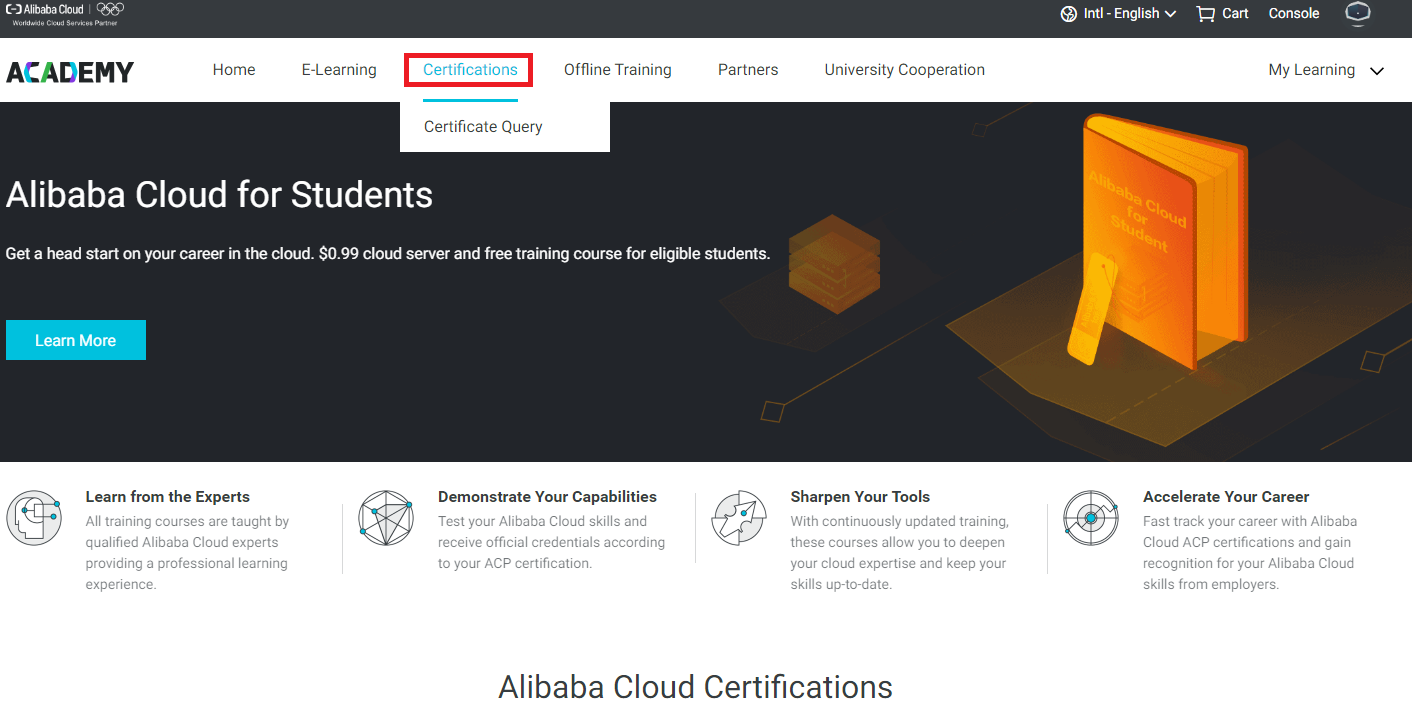The image size is (1412, 712).
Task: Click the Accelerate Your Career compass icon
Action: pyautogui.click(x=1091, y=518)
